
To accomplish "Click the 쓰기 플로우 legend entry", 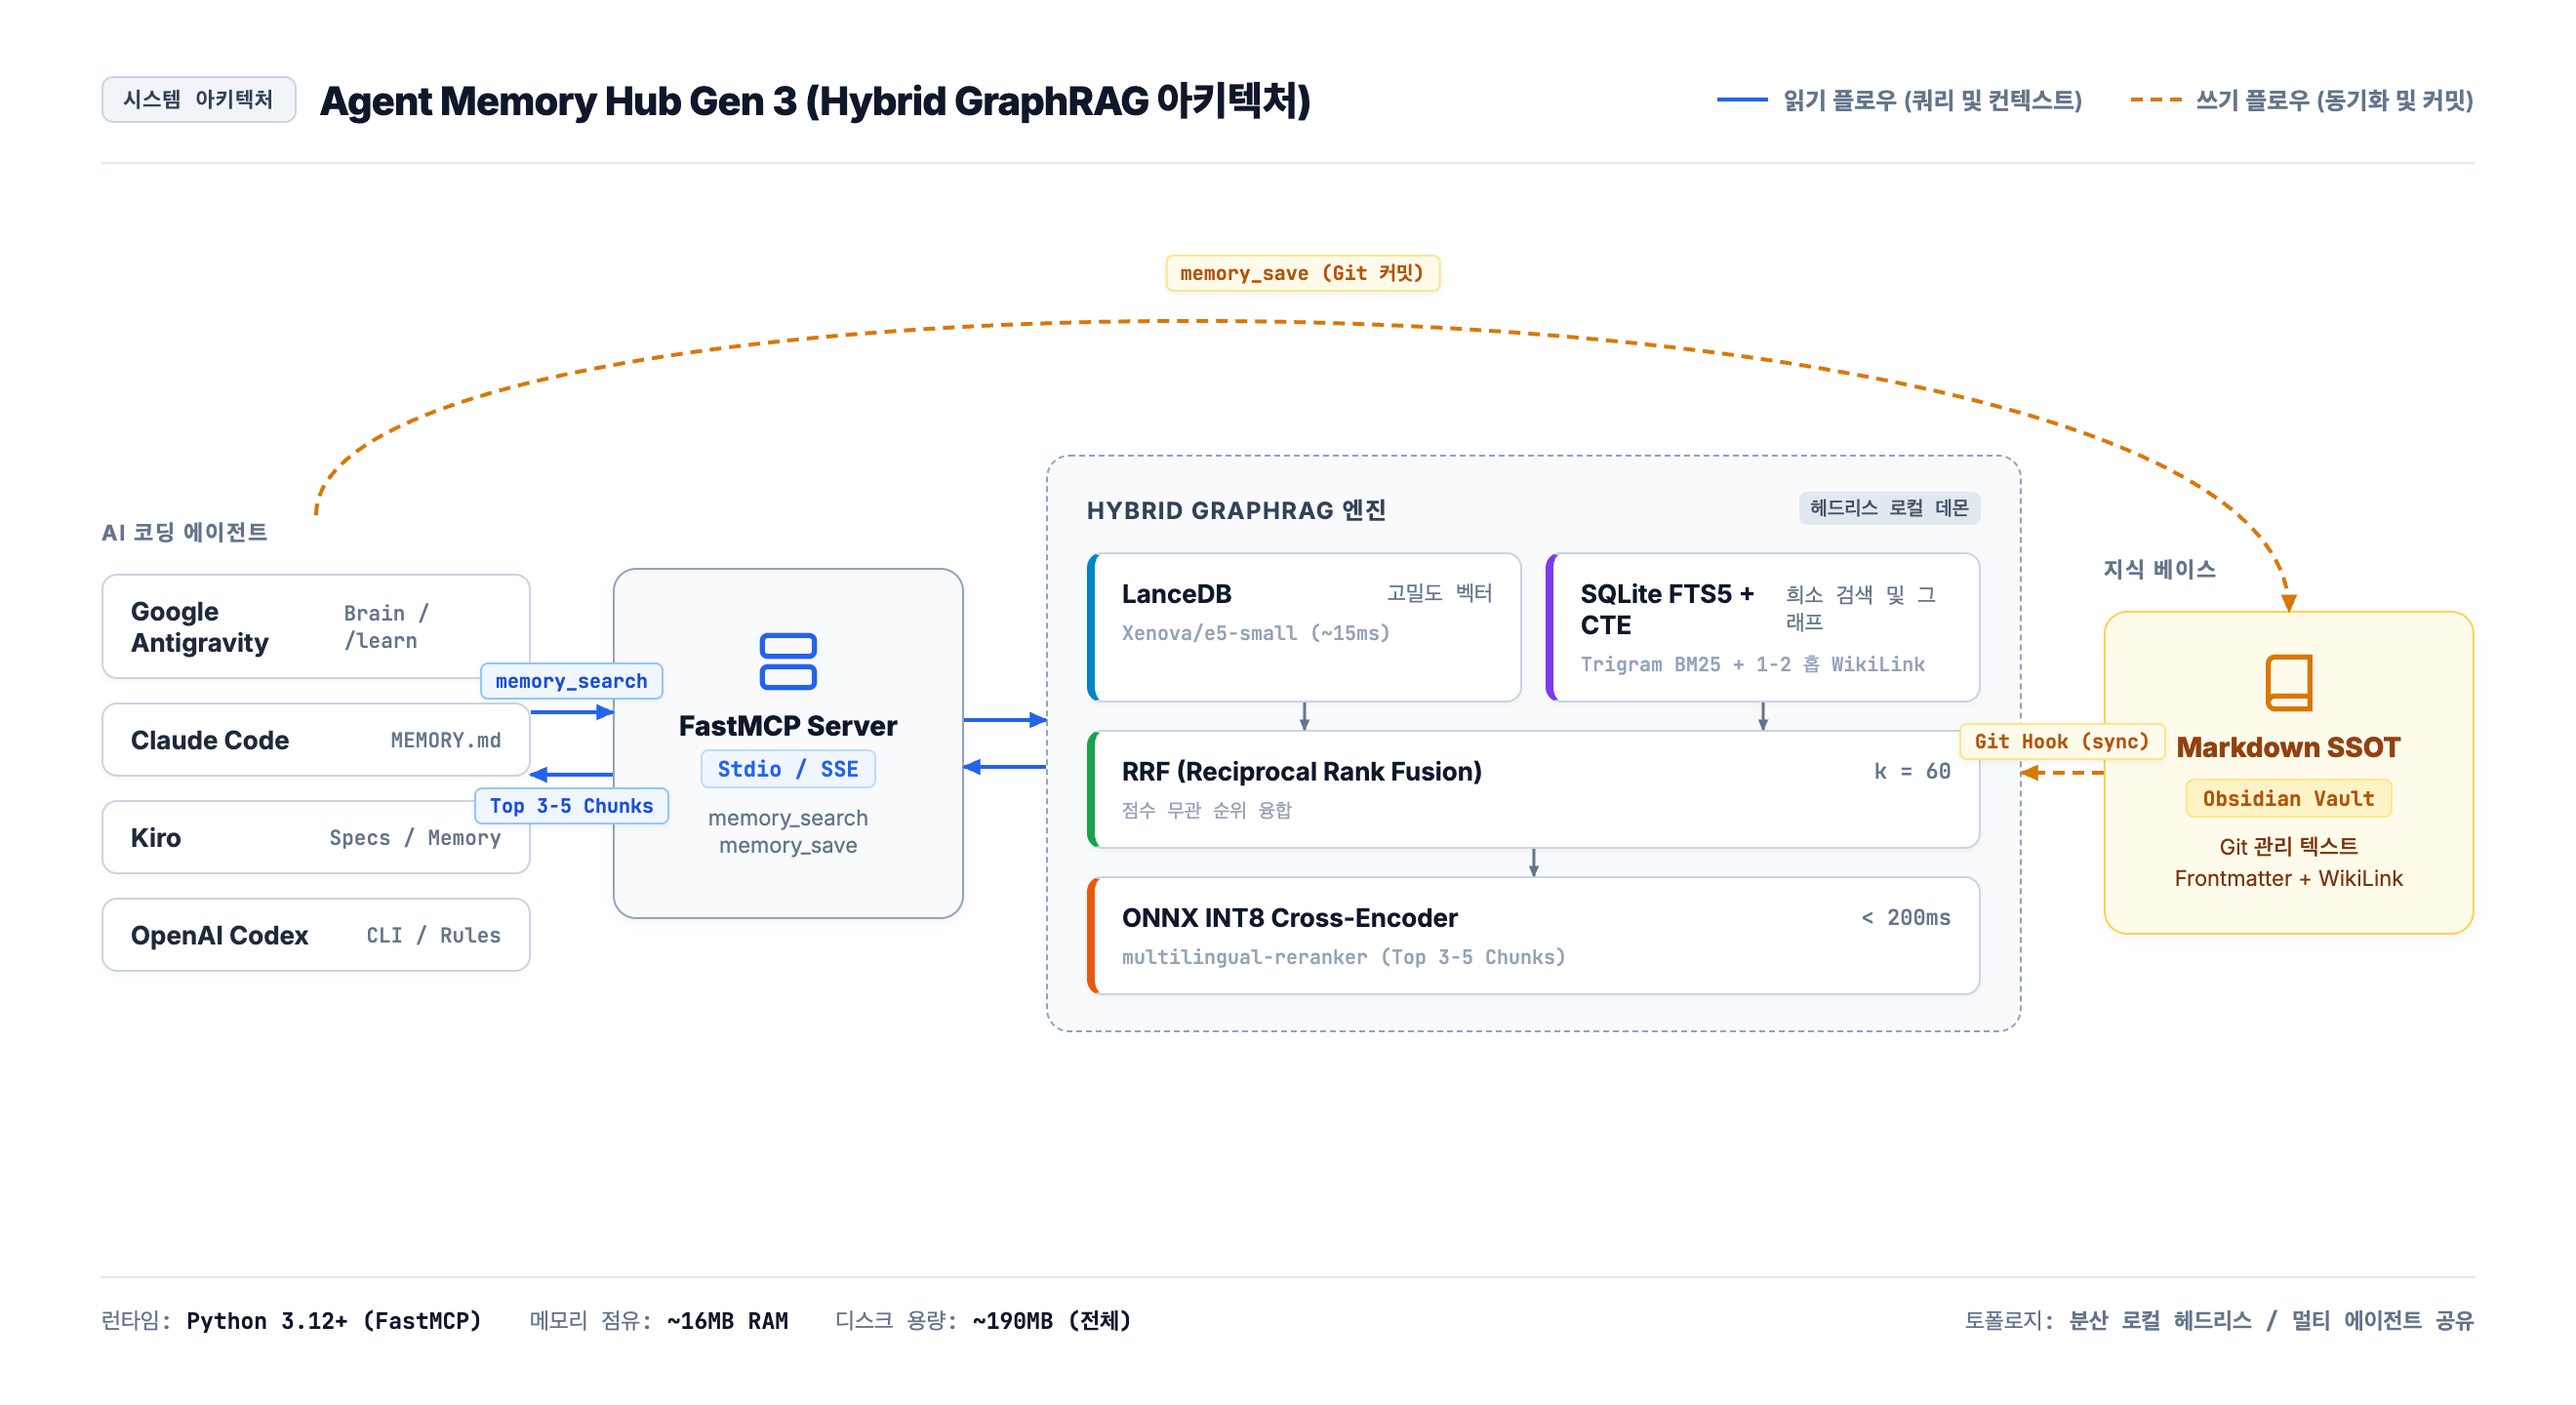I will point(2301,100).
